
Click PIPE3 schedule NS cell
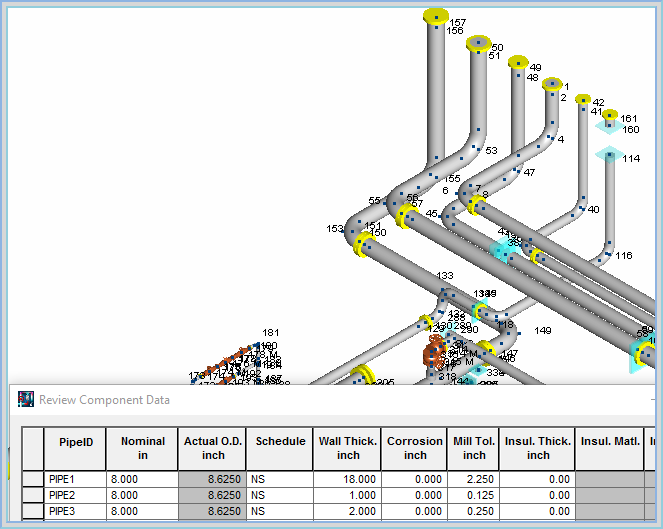[x=280, y=511]
